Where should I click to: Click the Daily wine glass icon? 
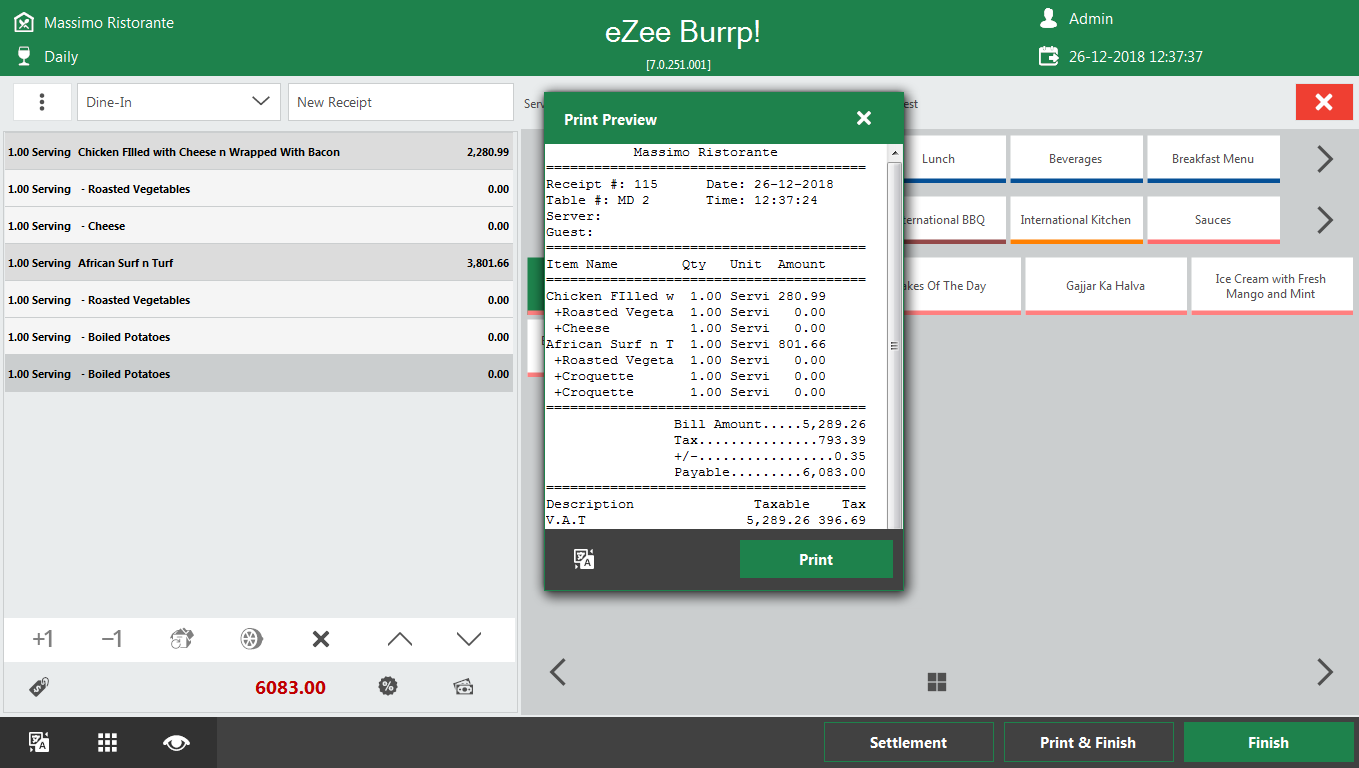click(24, 56)
